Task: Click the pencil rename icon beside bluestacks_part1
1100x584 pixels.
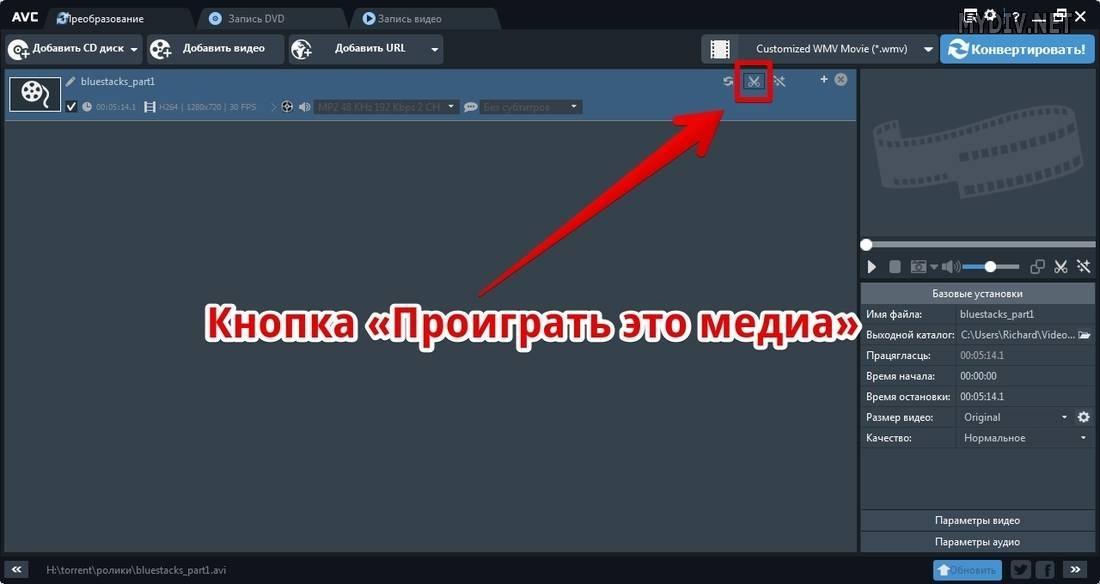Action: click(x=70, y=81)
